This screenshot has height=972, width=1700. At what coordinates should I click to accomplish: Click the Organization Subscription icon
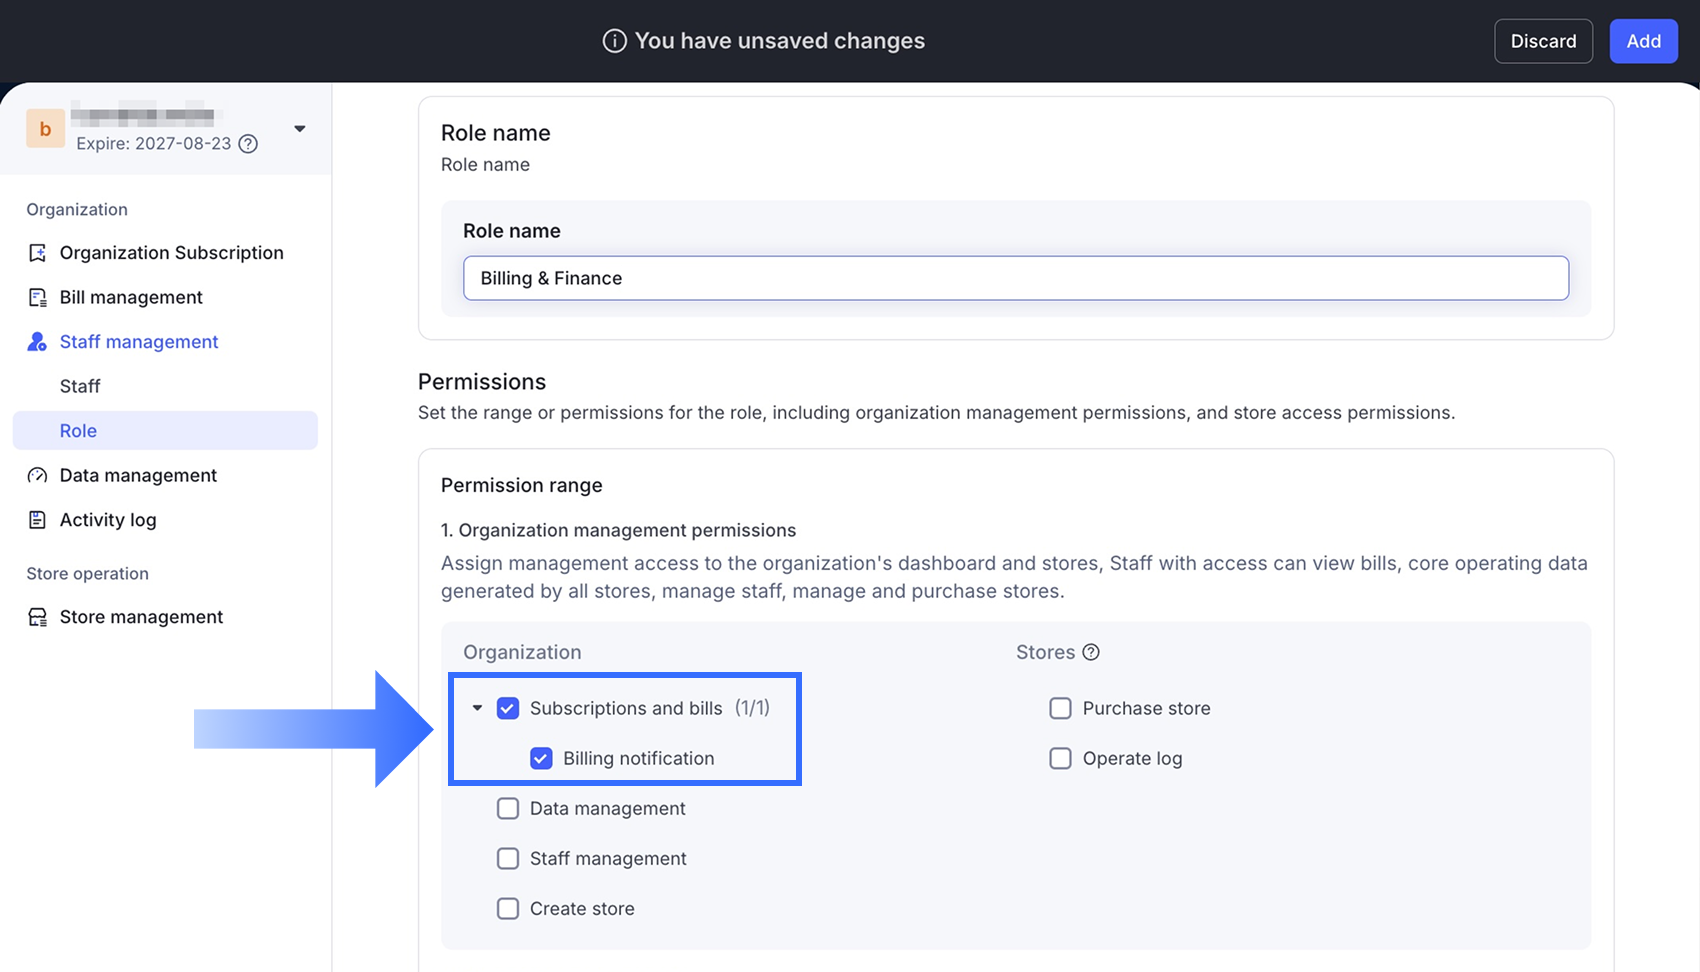tap(37, 253)
